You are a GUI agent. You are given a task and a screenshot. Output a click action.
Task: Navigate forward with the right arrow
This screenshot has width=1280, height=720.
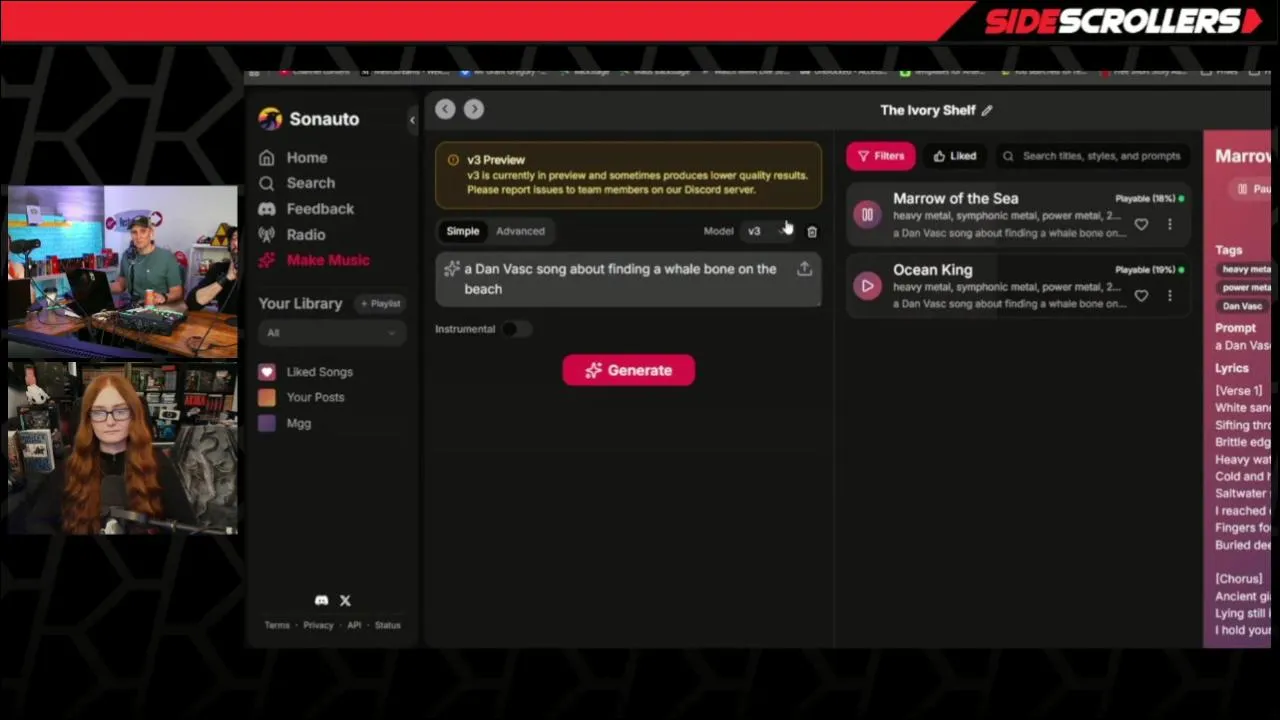point(474,109)
